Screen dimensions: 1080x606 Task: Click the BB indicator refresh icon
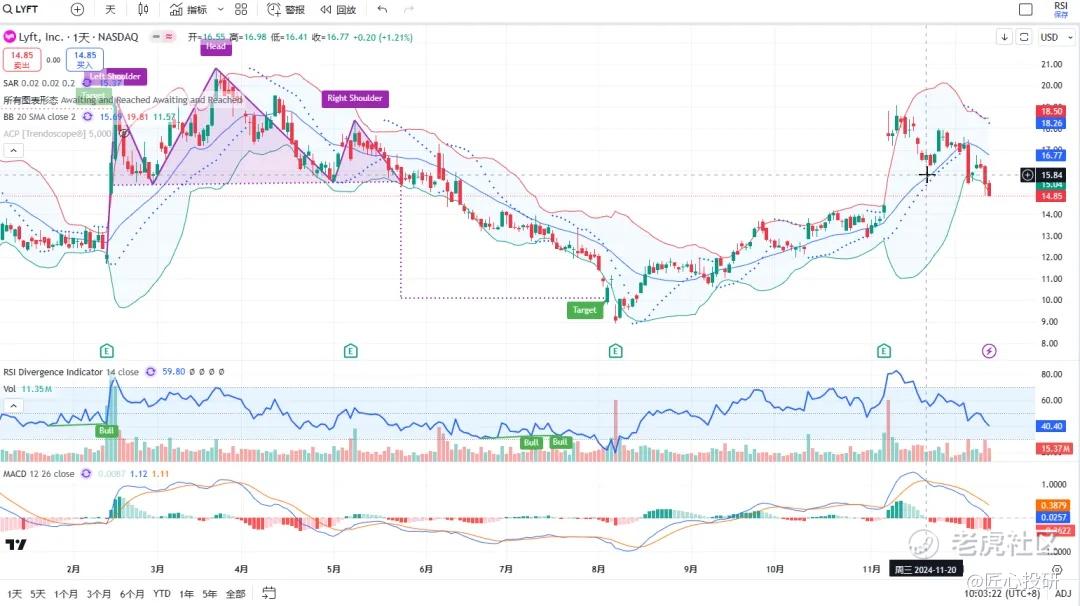point(87,116)
